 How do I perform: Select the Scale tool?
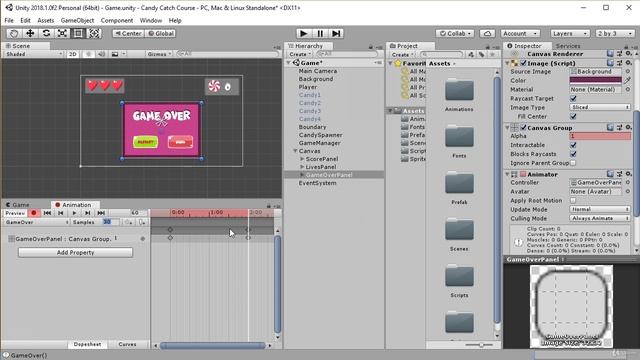pos(62,33)
